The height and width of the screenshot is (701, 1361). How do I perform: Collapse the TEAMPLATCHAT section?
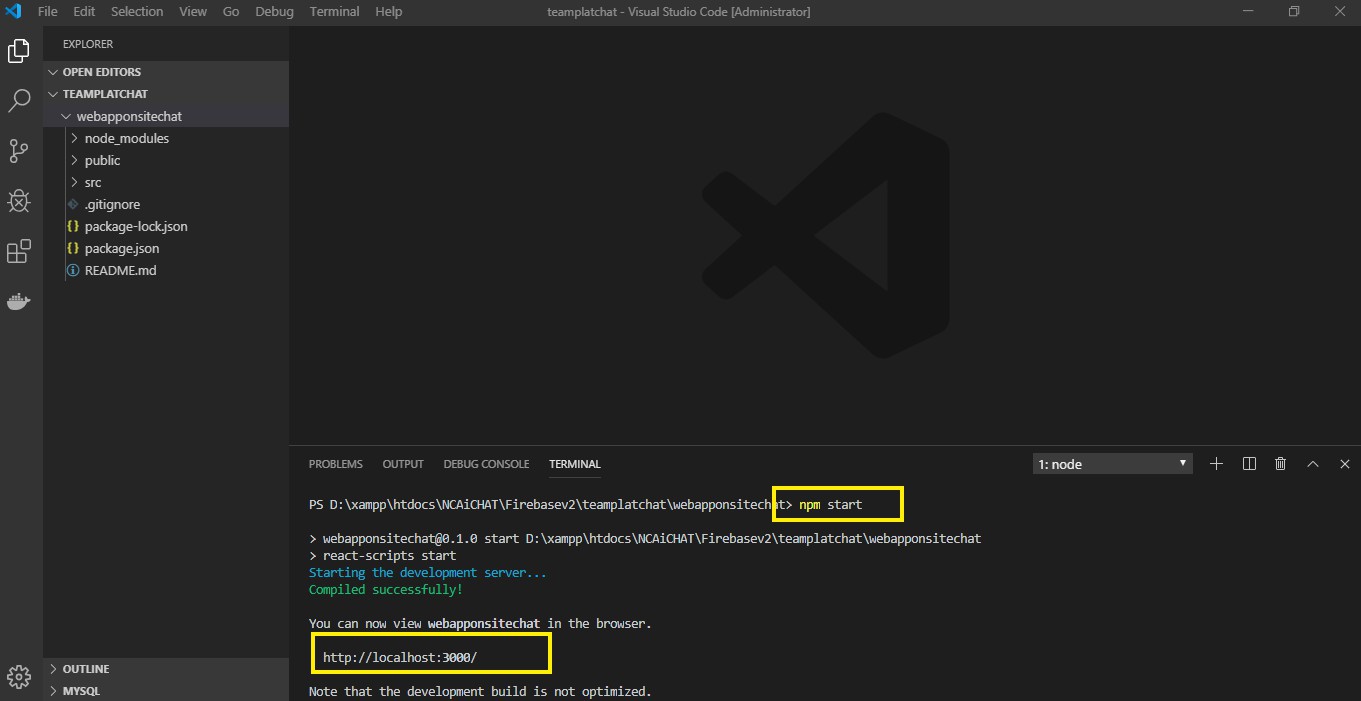[166, 94]
